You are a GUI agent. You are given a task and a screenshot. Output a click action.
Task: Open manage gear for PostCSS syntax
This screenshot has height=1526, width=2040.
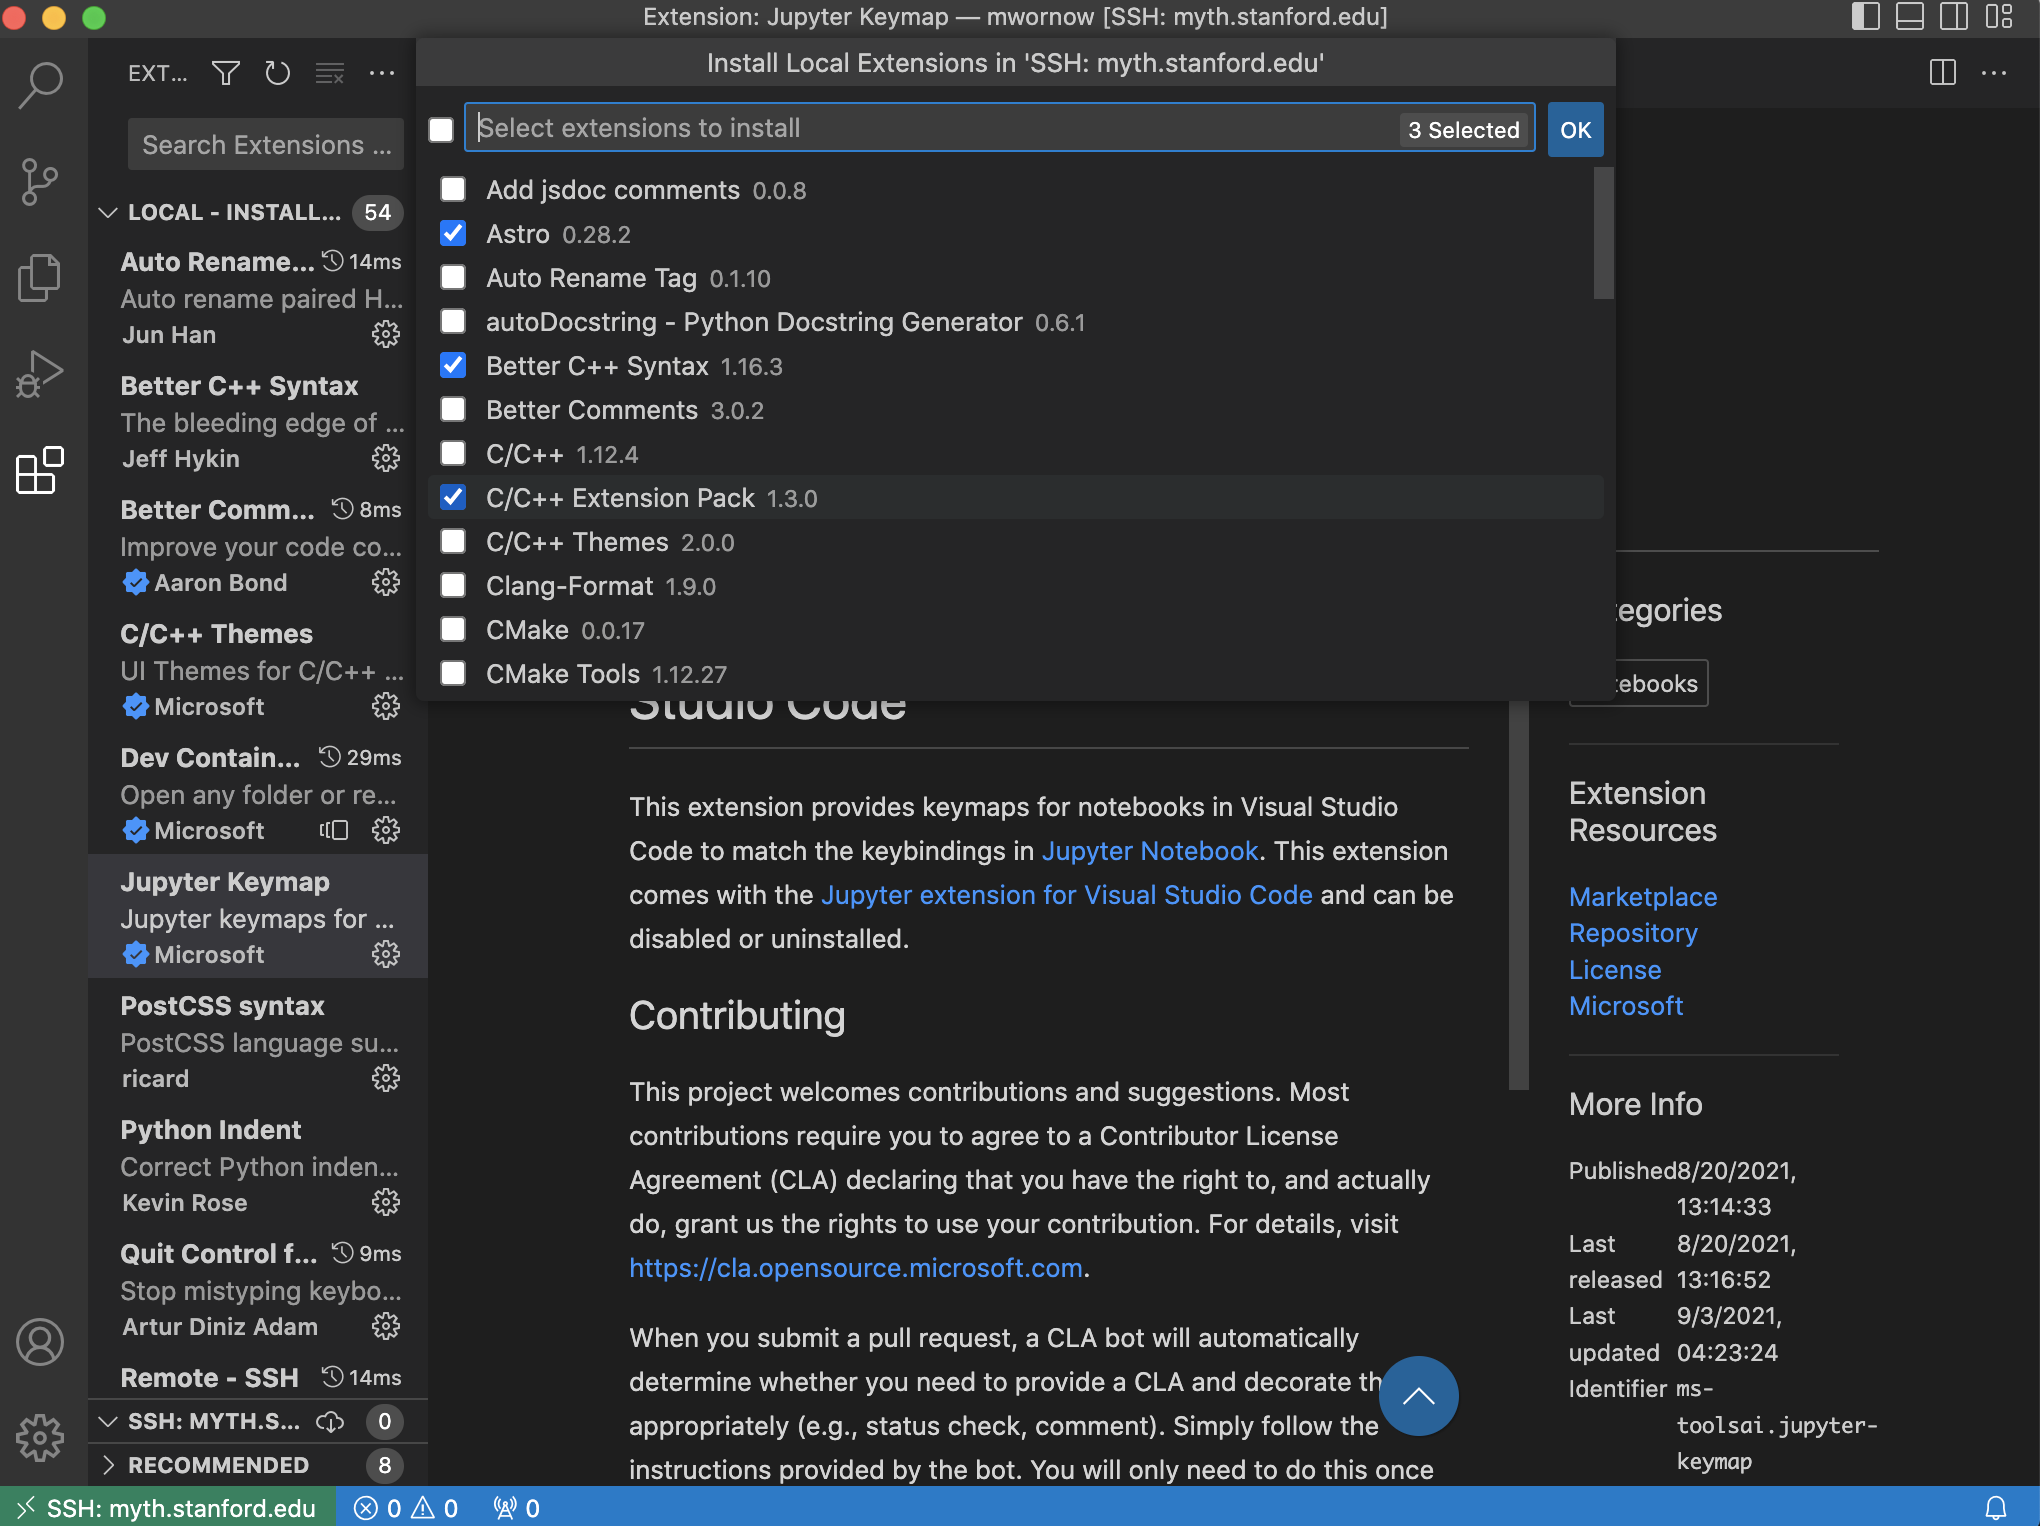click(386, 1078)
